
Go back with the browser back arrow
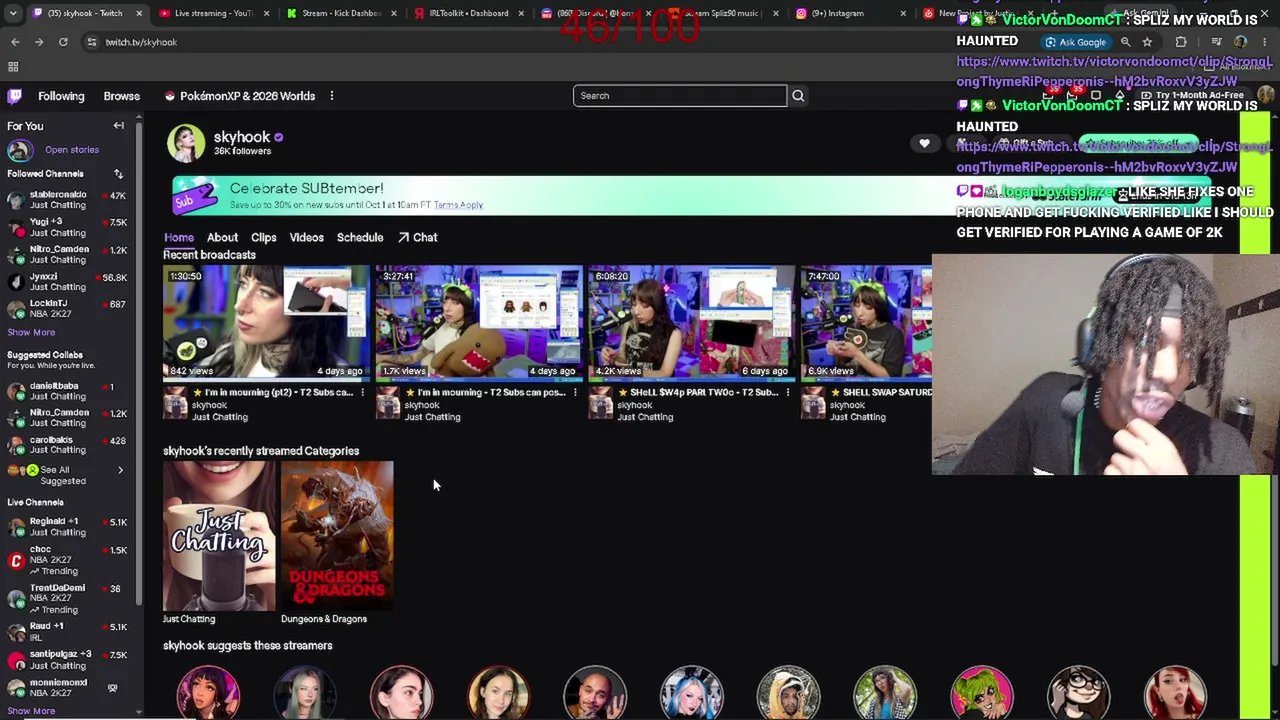[15, 42]
